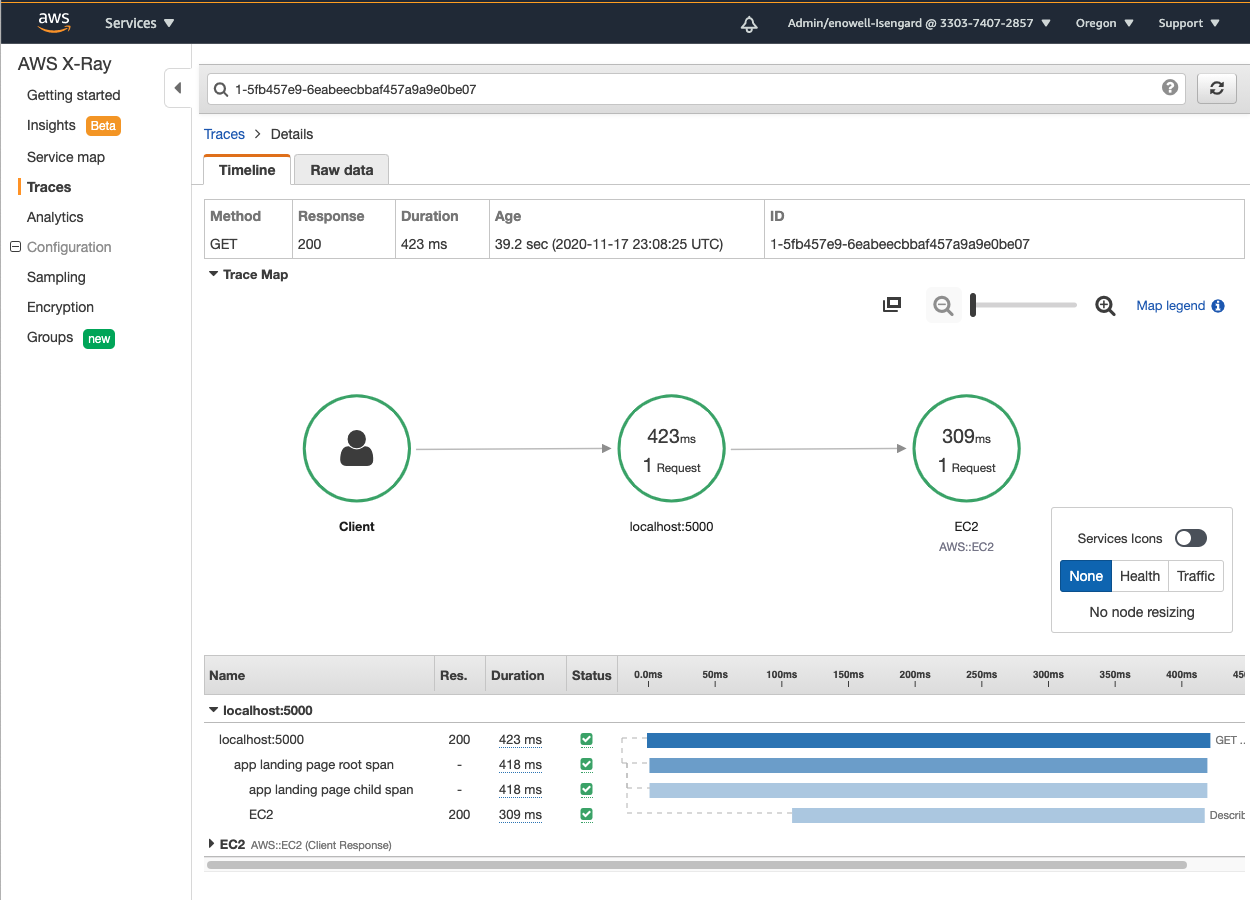The height and width of the screenshot is (900, 1250).
Task: Click status check for child span row
Action: (x=586, y=790)
